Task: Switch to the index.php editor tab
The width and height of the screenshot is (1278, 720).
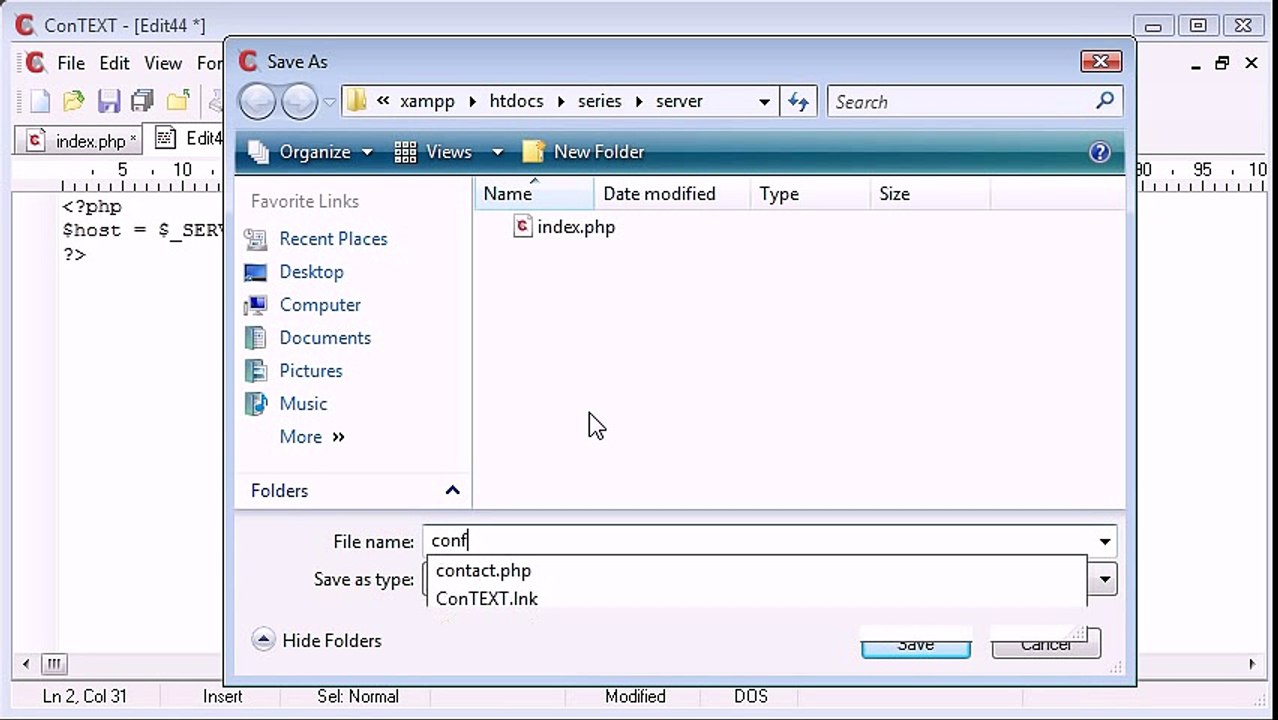Action: tap(82, 140)
